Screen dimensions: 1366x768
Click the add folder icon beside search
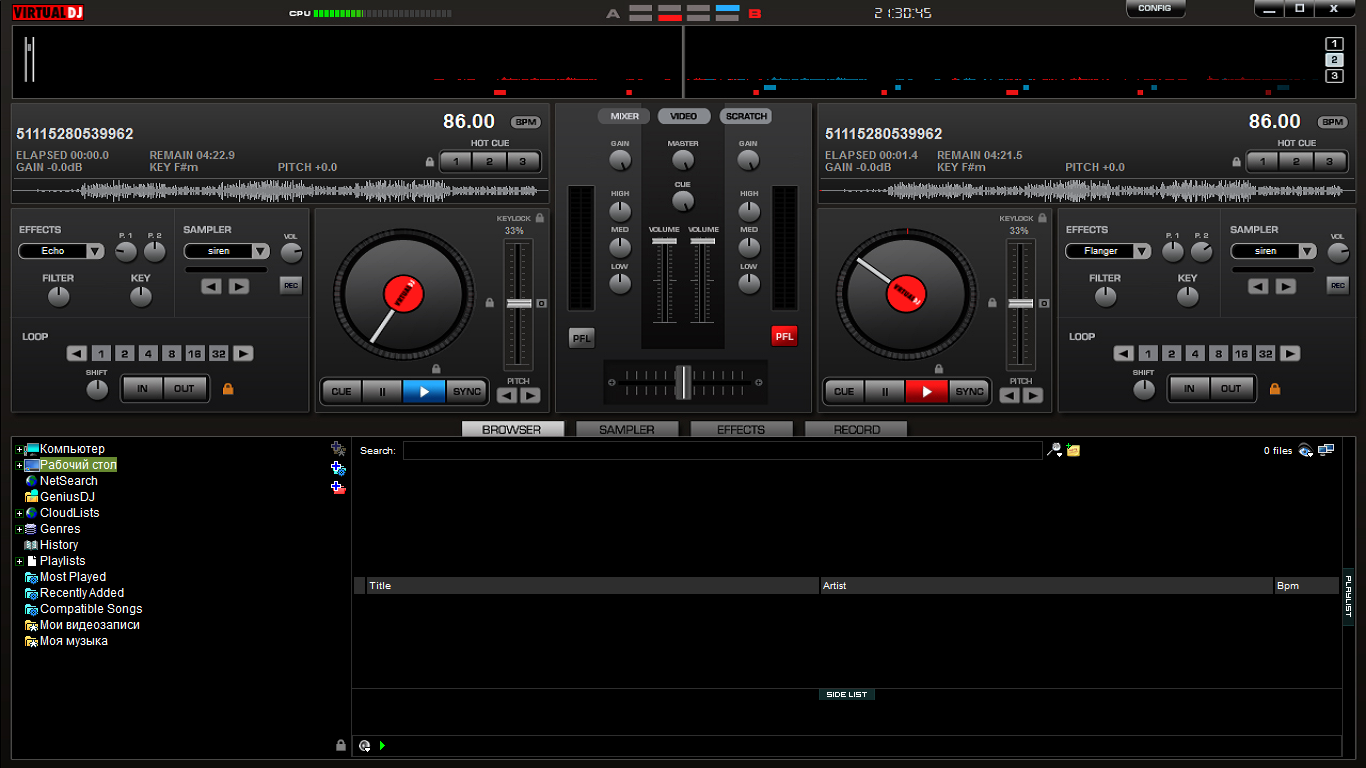[x=1073, y=451]
